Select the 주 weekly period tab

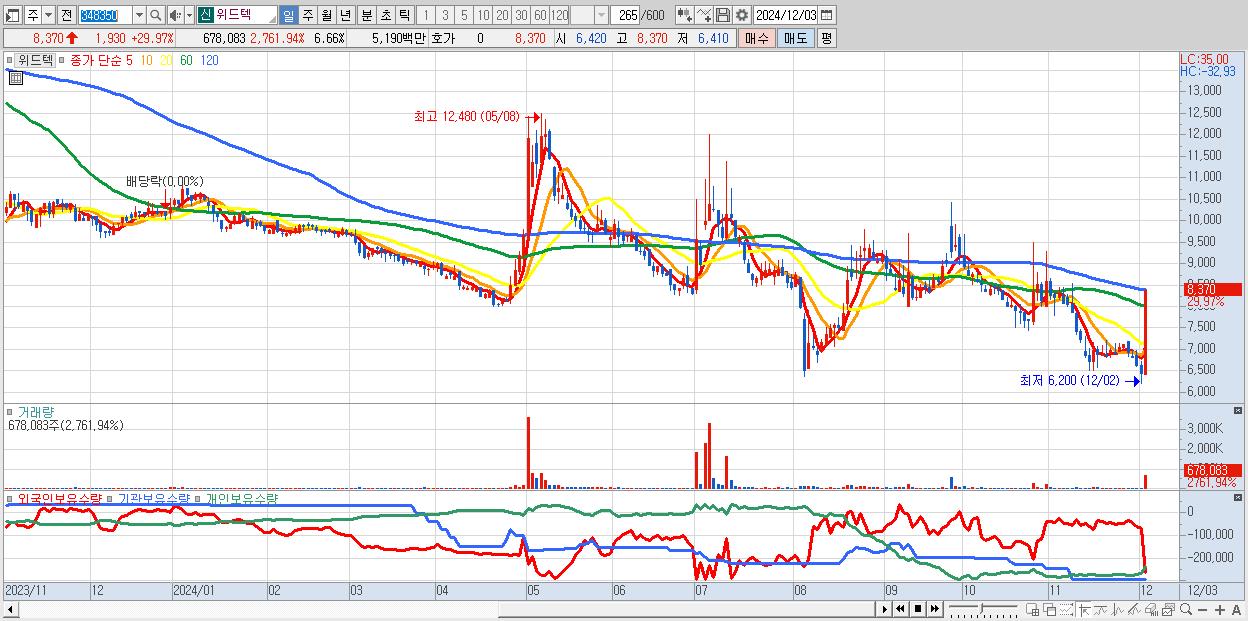(x=307, y=15)
